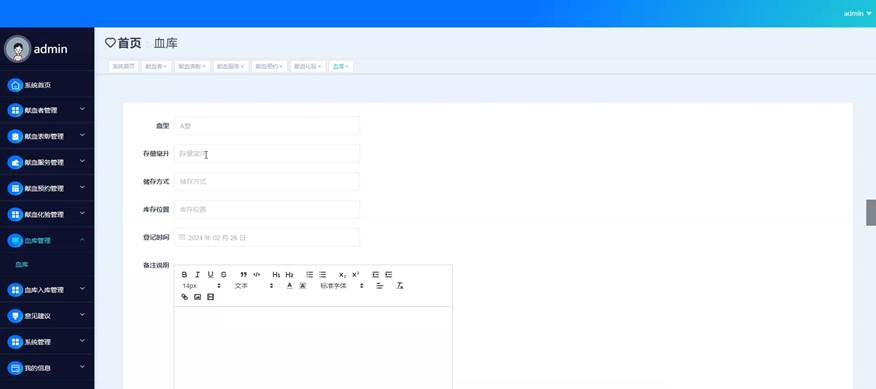
Task: Expand 献血预约管理 in the sidebar
Action: point(47,188)
